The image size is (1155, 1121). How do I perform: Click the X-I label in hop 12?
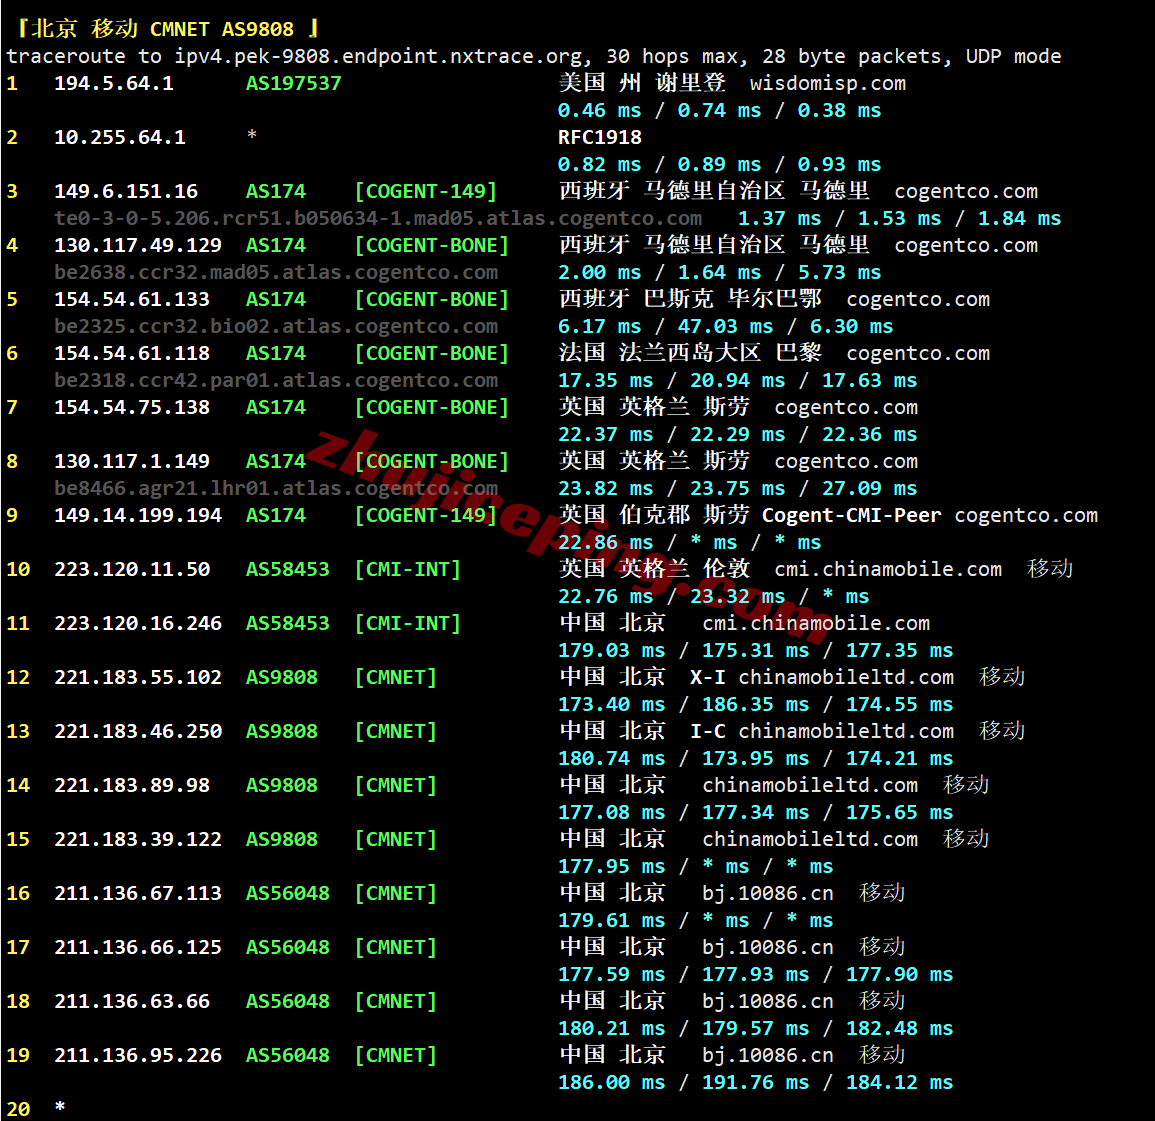pyautogui.click(x=708, y=678)
